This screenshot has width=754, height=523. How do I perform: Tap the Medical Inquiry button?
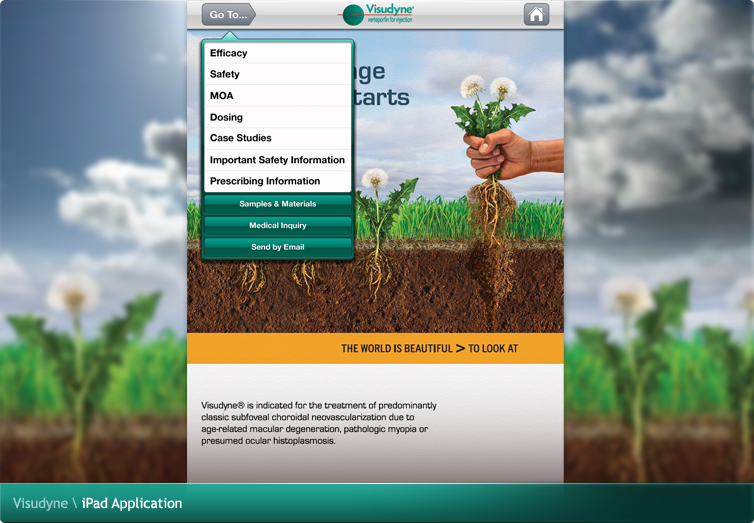[x=277, y=225]
